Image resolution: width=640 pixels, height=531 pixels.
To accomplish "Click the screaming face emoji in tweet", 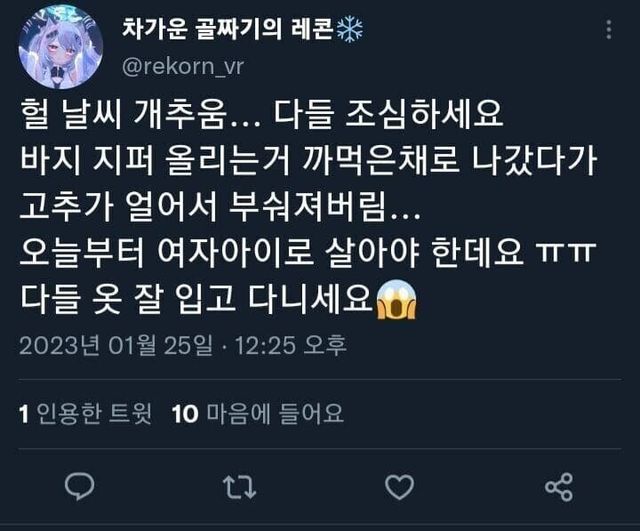I will point(396,300).
